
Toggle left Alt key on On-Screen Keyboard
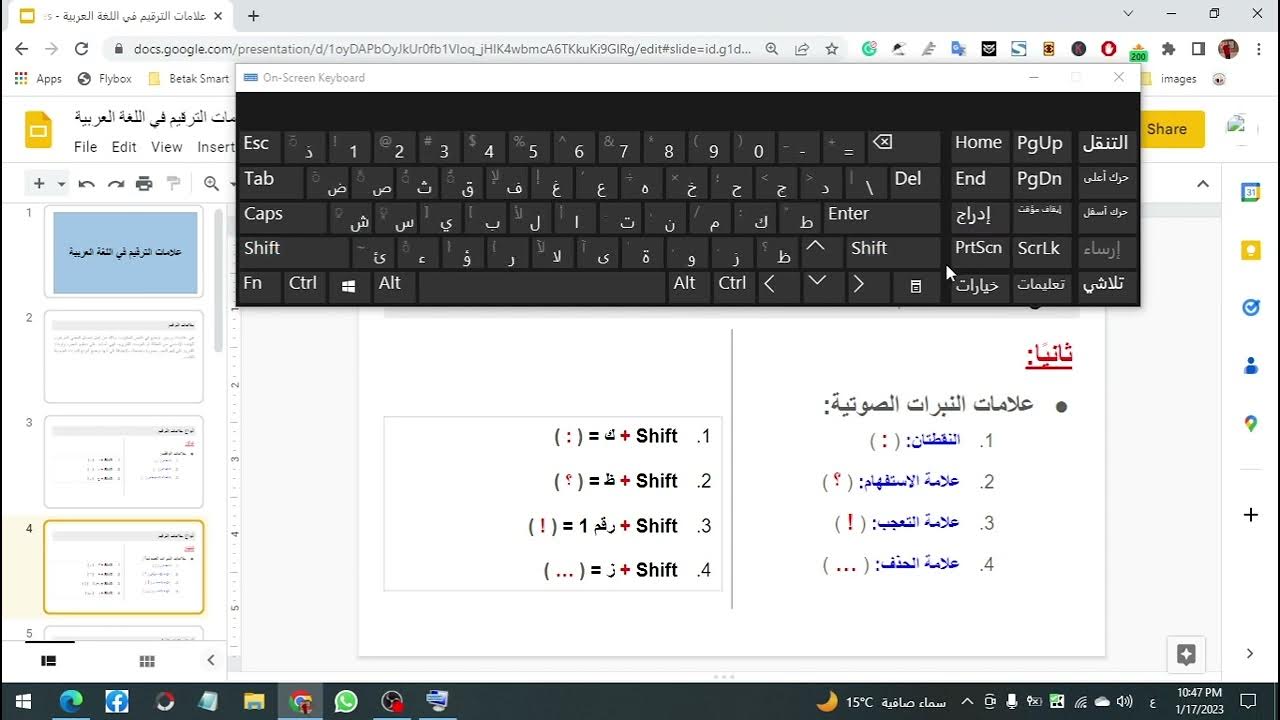click(395, 286)
